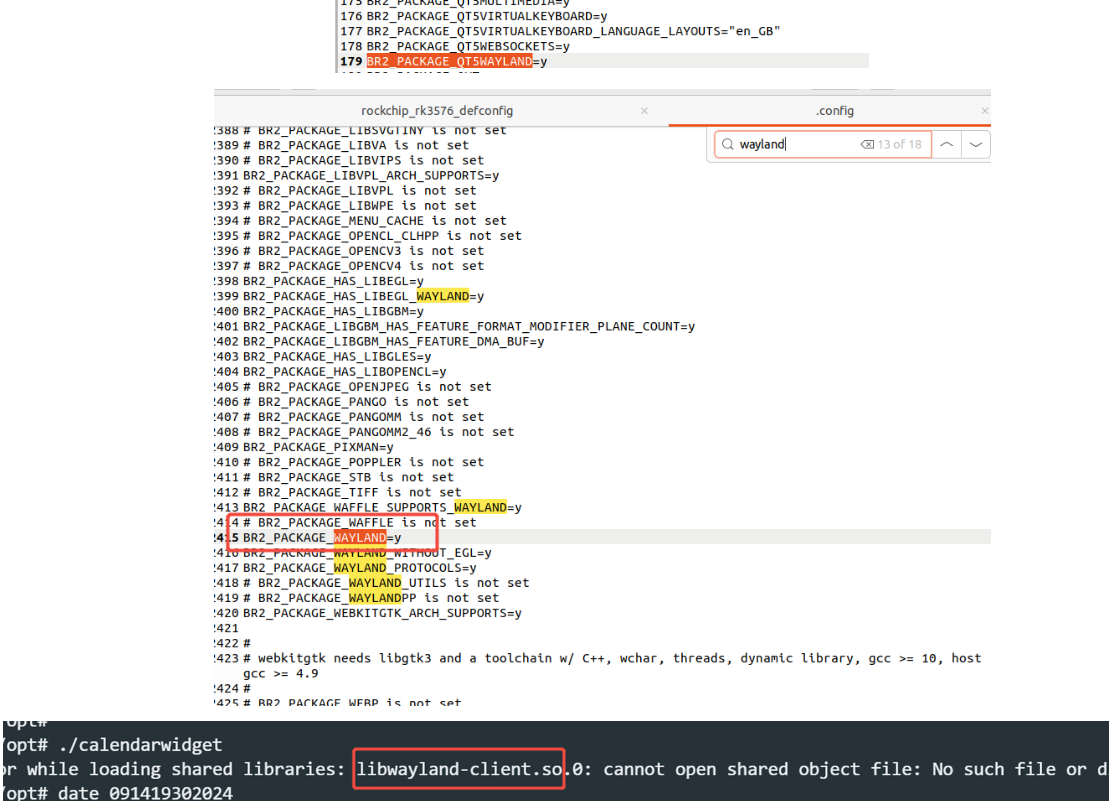
Task: Clear the wayland search text
Action: [867, 144]
